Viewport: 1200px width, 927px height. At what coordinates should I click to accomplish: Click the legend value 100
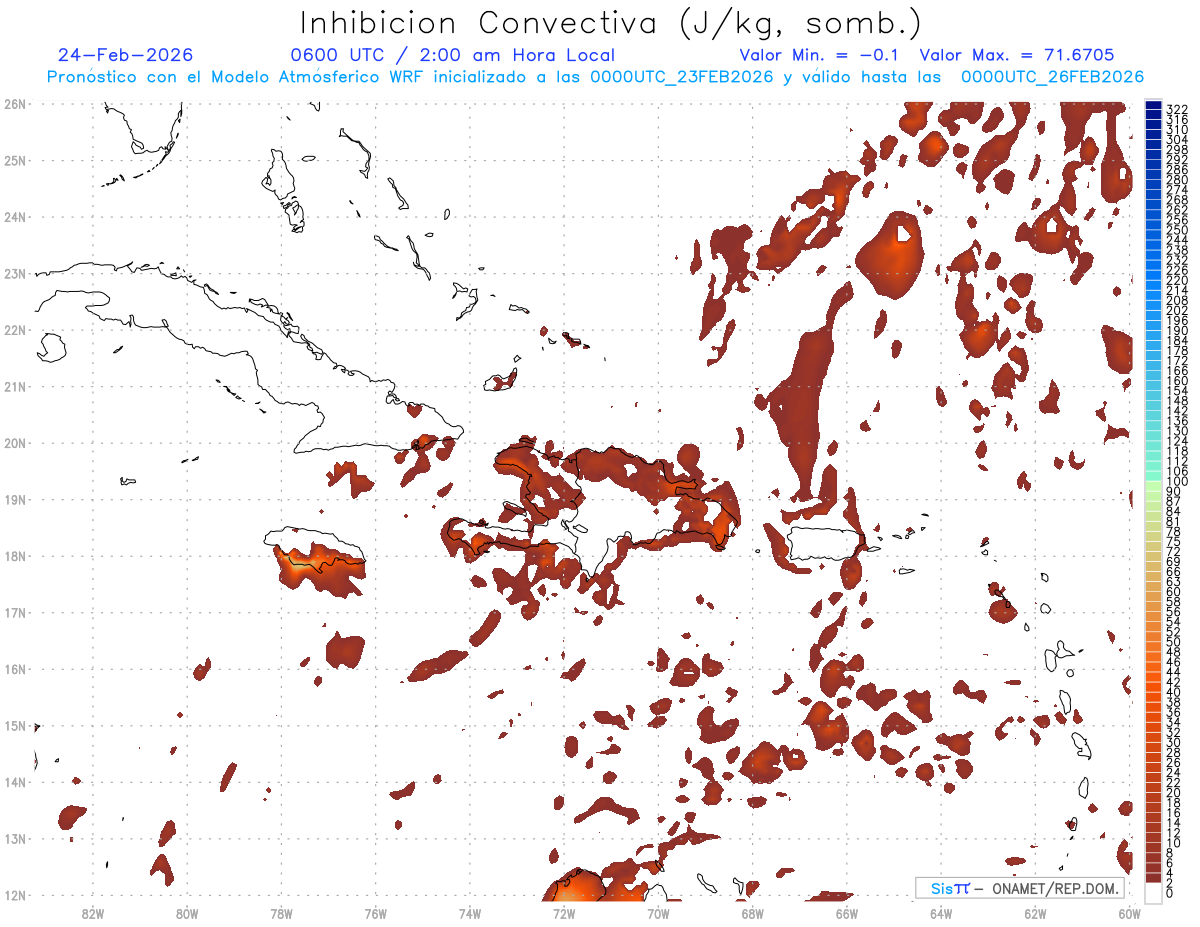[x=1177, y=481]
